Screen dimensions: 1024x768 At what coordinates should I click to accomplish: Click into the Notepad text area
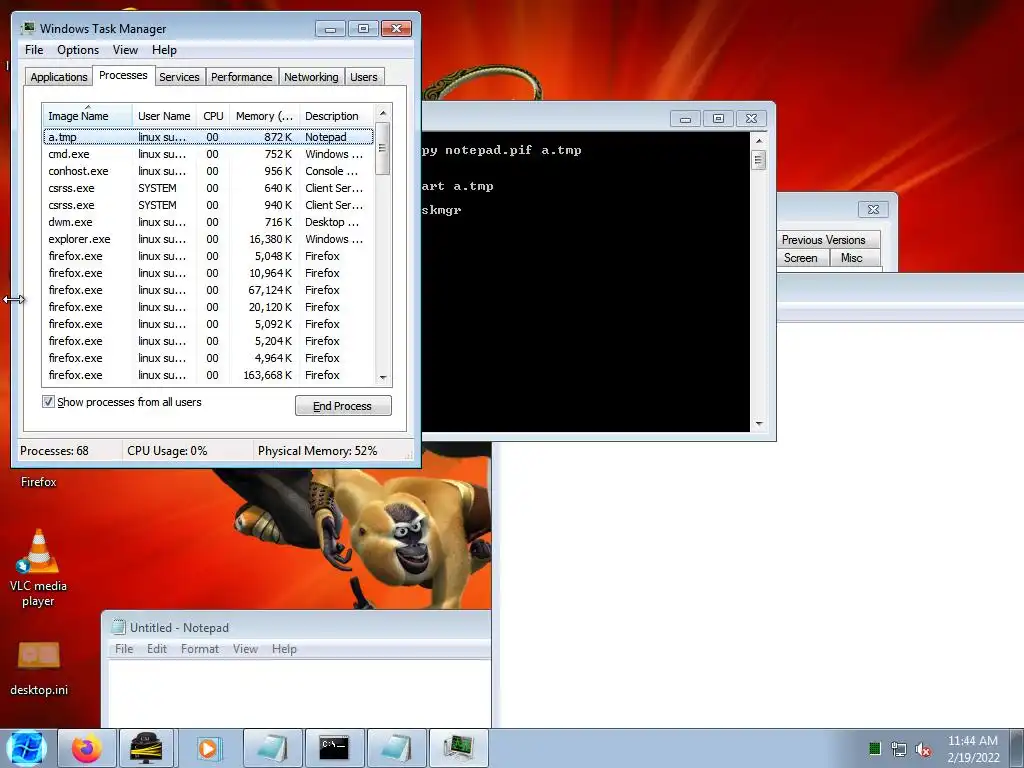click(x=299, y=692)
